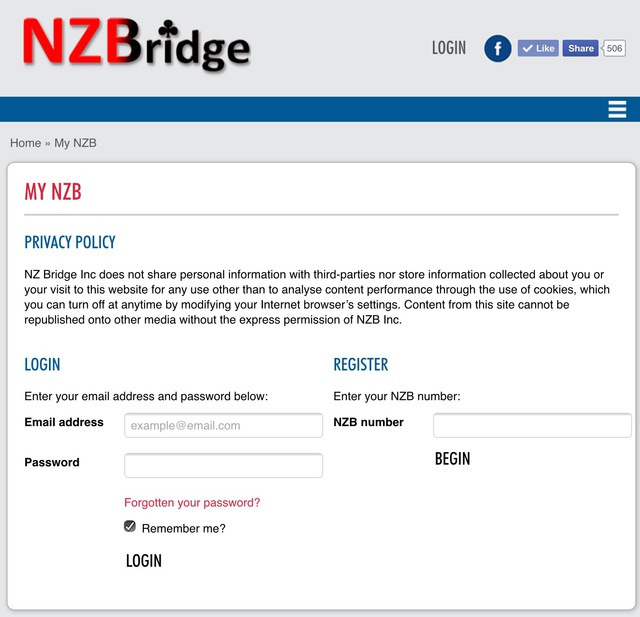640x617 pixels.
Task: Submit the LOGIN button below form
Action: (x=144, y=561)
